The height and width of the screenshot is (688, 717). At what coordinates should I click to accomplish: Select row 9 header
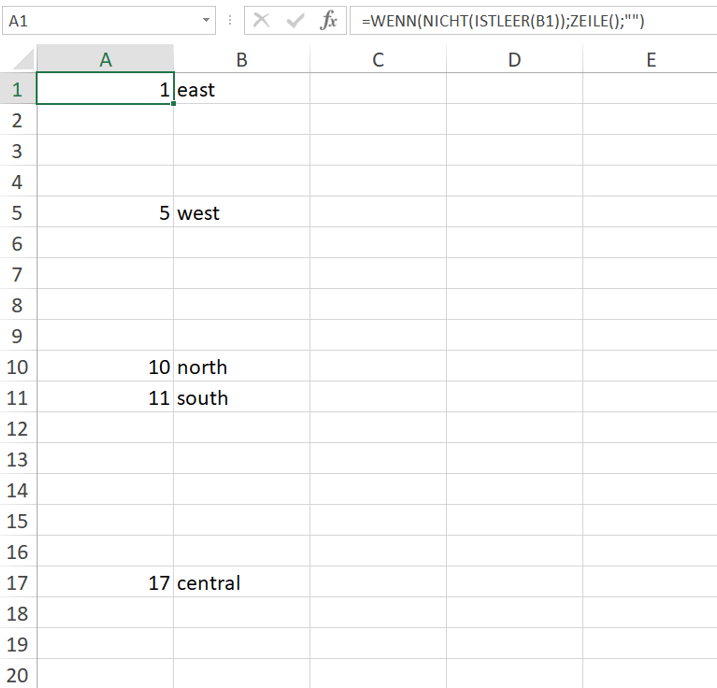pos(18,335)
